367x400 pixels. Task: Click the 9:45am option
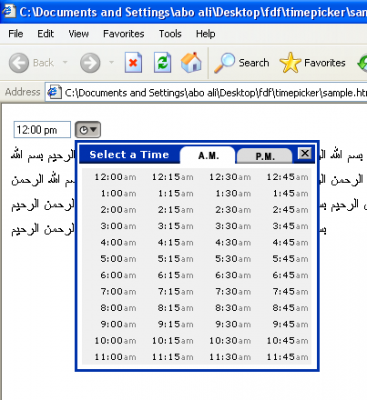pyautogui.click(x=290, y=324)
